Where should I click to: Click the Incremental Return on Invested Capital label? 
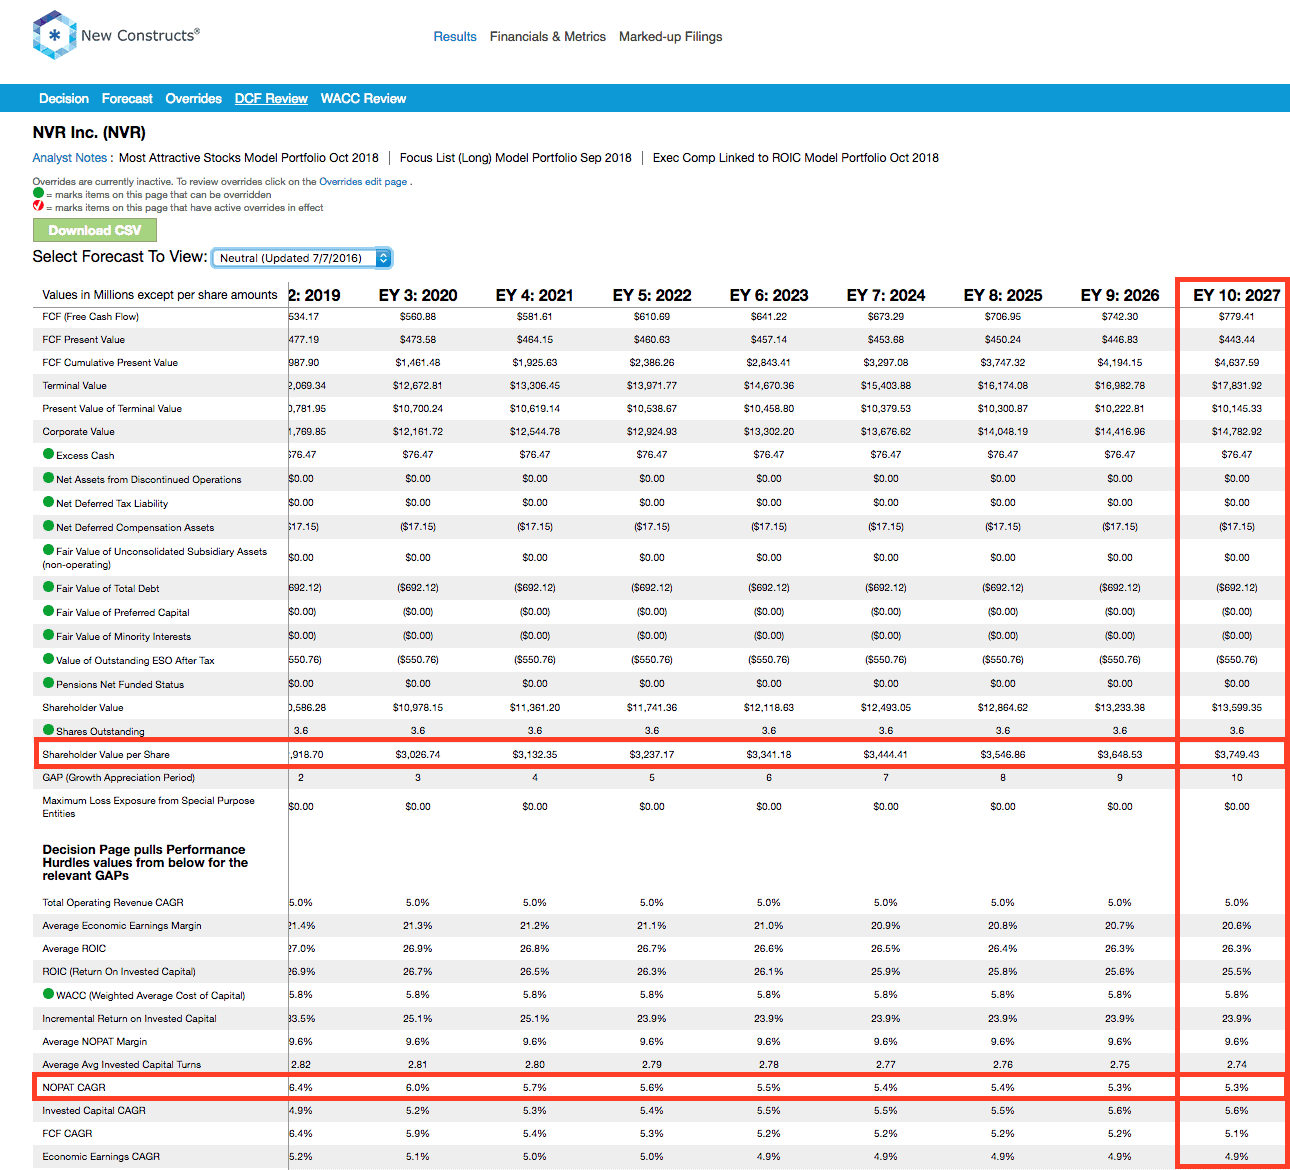click(x=129, y=1019)
